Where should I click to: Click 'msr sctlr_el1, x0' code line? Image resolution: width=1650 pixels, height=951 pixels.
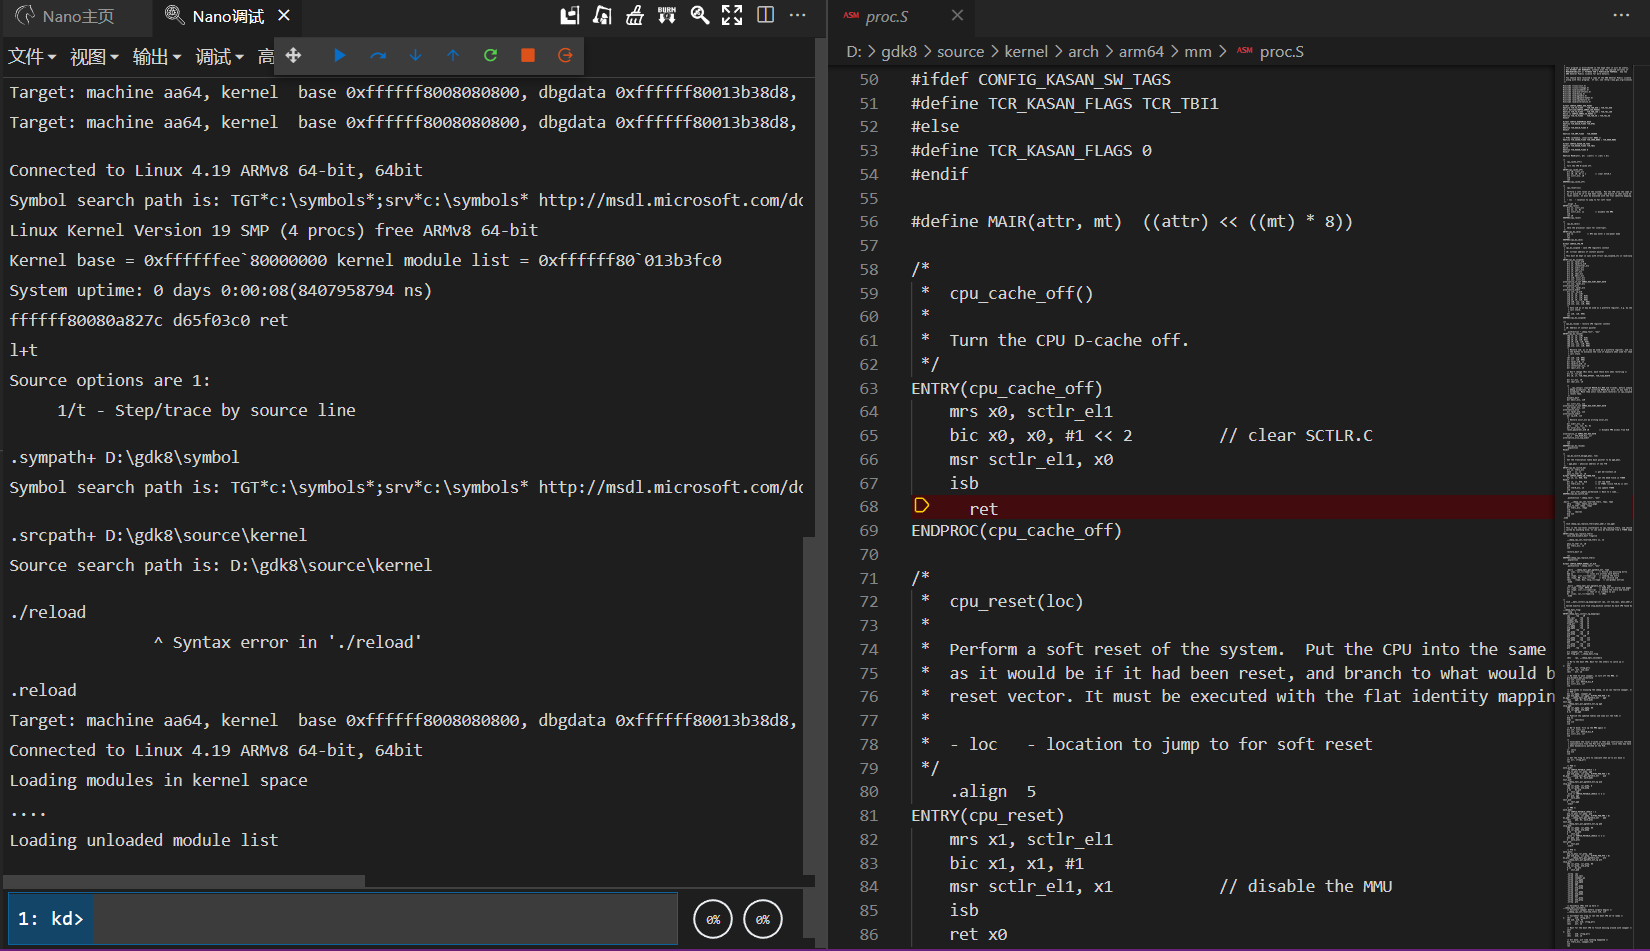[1031, 460]
